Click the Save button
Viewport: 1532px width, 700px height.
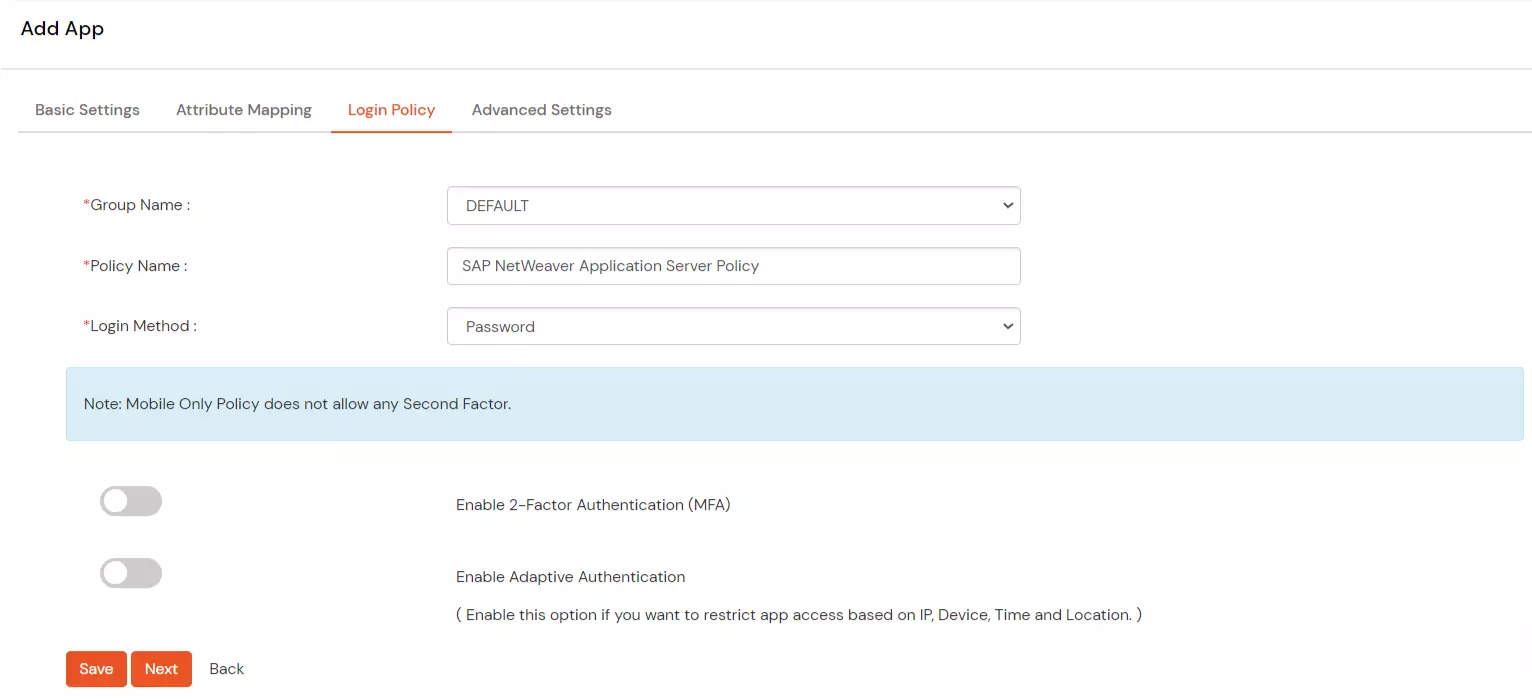(x=96, y=668)
